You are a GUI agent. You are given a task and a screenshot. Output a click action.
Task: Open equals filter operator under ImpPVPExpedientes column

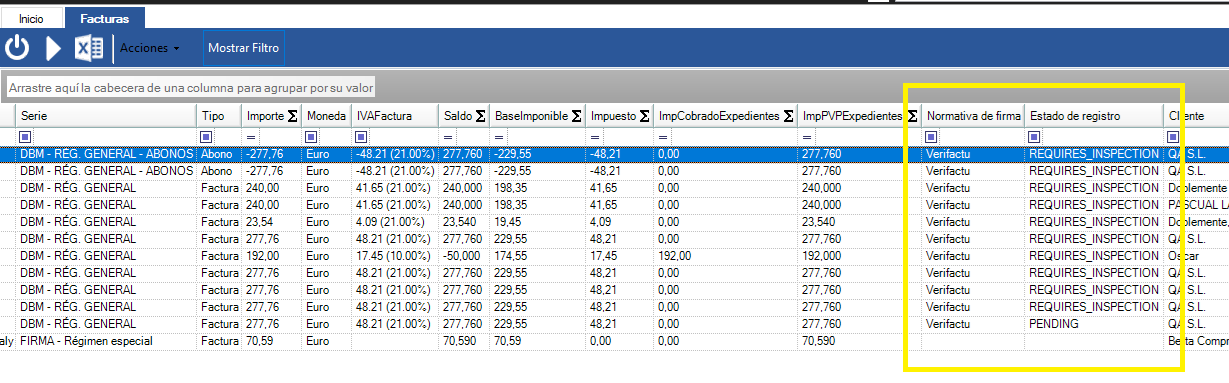(808, 137)
